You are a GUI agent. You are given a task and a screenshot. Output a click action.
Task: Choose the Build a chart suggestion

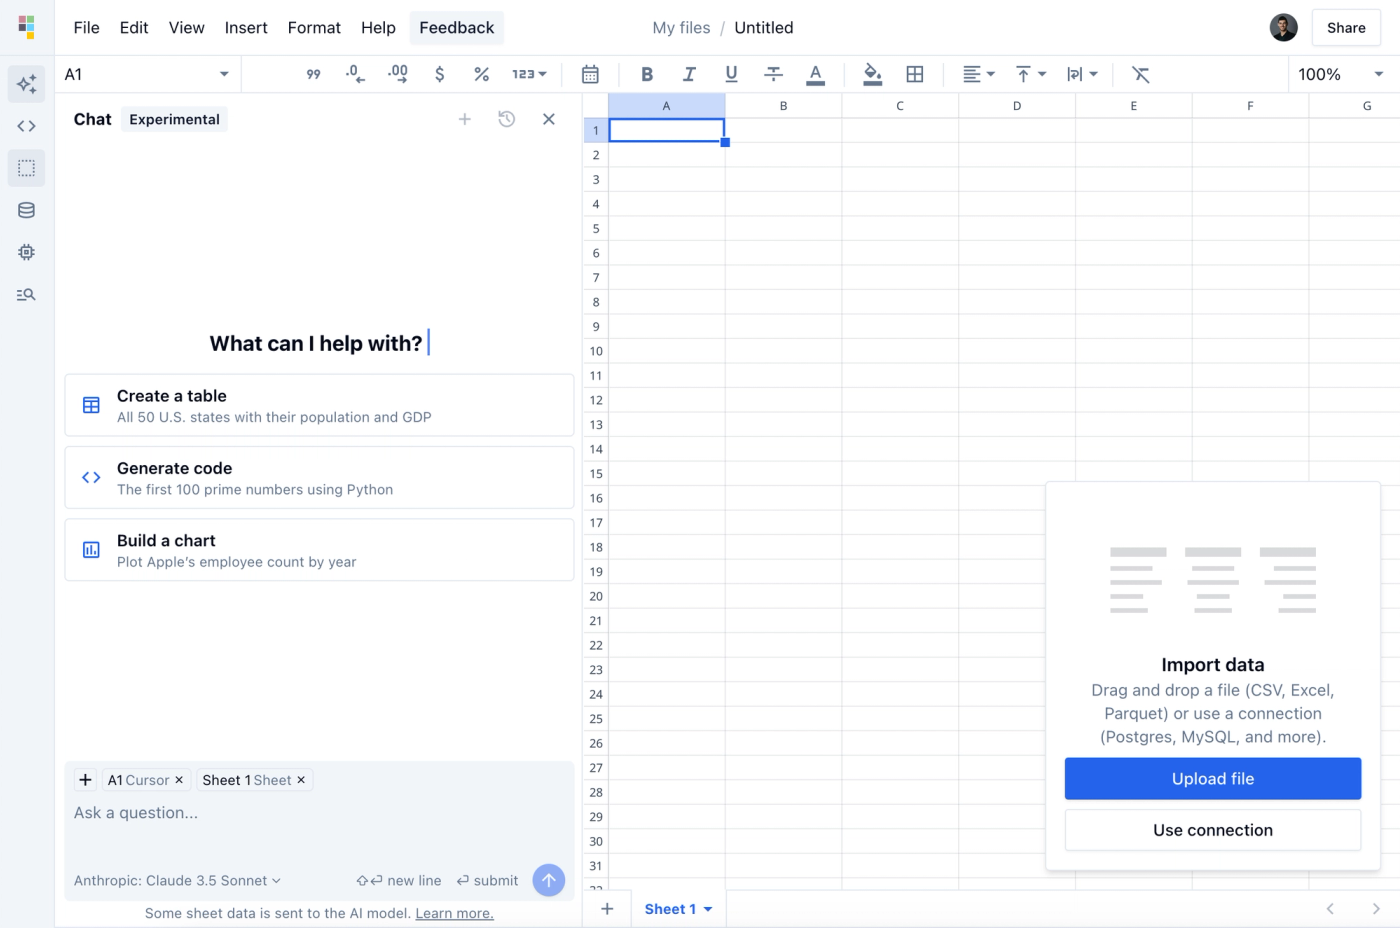point(319,549)
